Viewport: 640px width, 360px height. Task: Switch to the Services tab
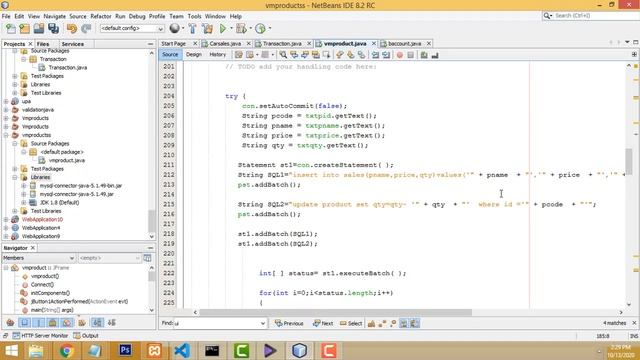[x=73, y=44]
